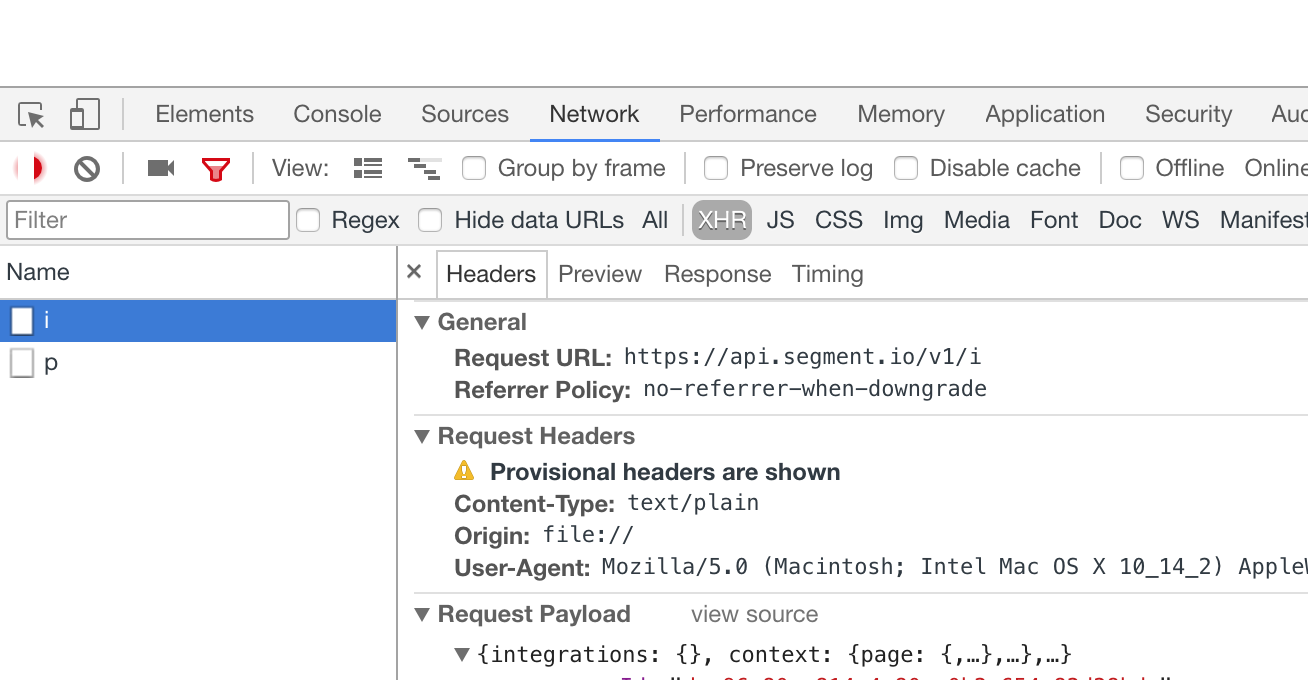The image size is (1308, 680).
Task: Enable capture screenshots camera icon
Action: click(161, 168)
